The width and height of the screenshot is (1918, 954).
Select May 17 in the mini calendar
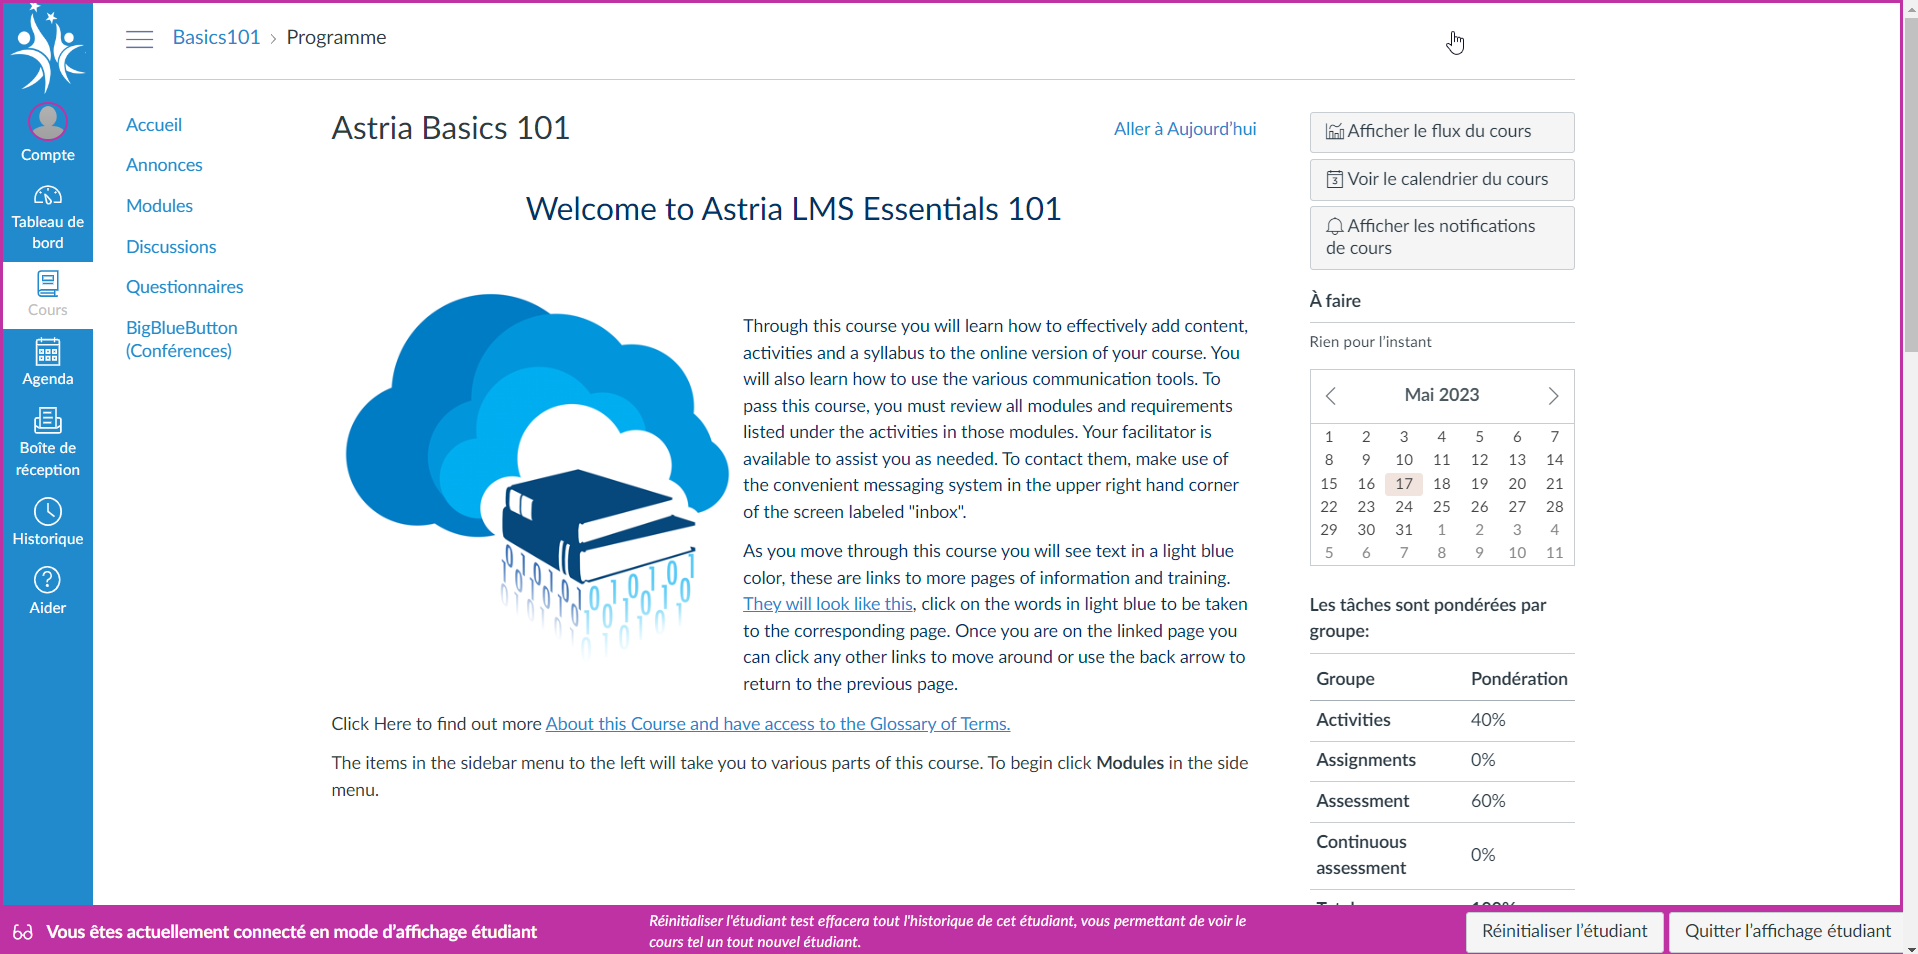(1404, 484)
